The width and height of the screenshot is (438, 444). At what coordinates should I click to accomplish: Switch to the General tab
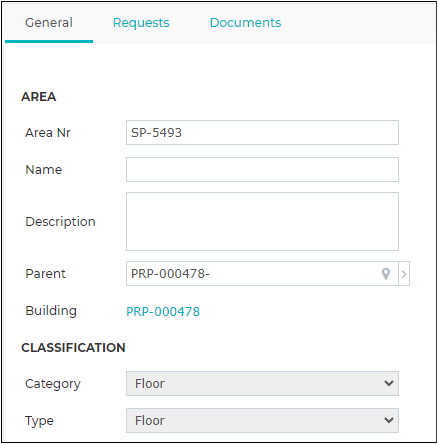49,23
